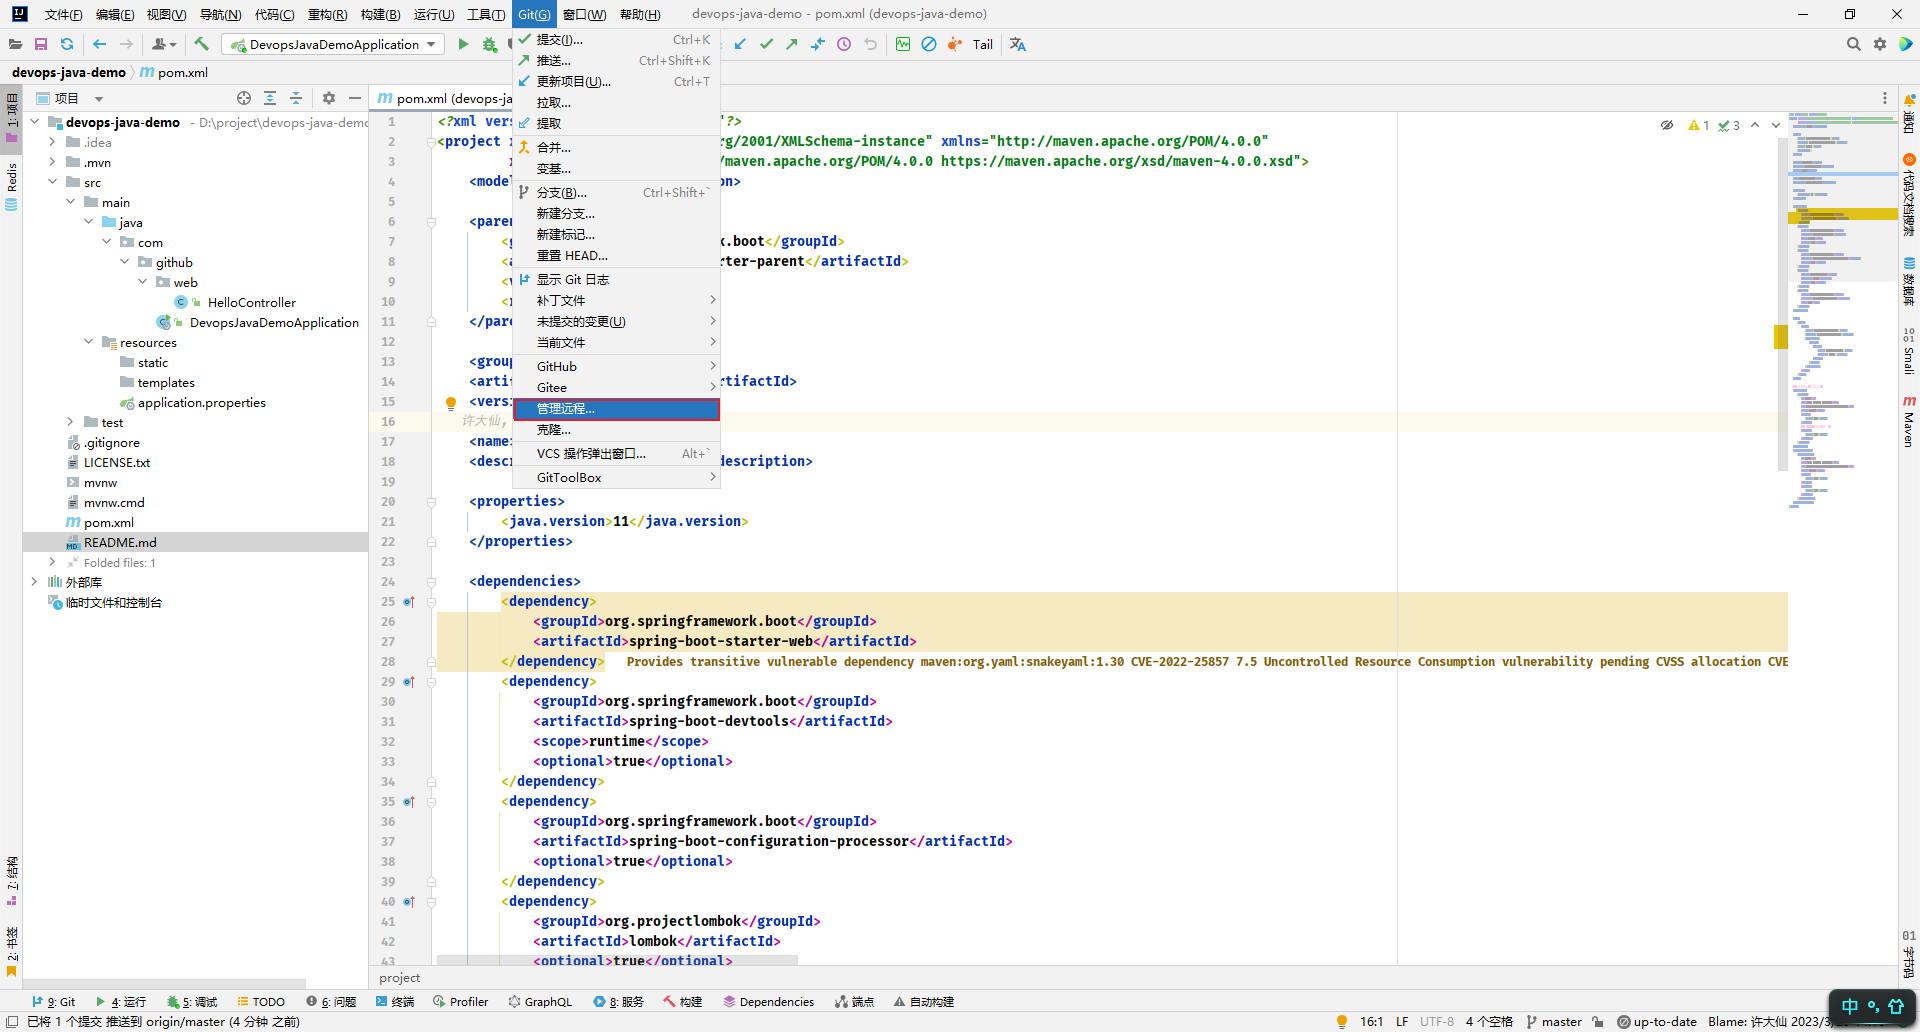Open the GitHub submenu in Git menu
Screen dimensions: 1920x1032
[x=617, y=366]
